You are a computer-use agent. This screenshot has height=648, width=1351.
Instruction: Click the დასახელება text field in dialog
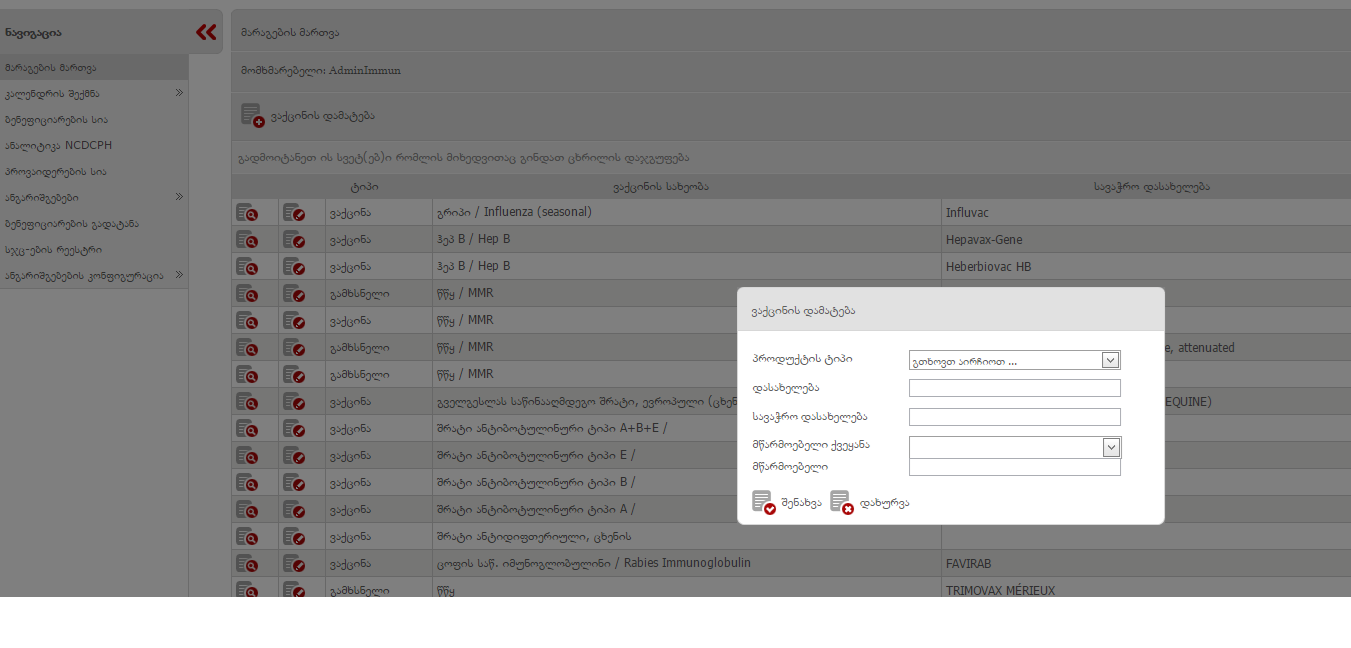point(1014,388)
